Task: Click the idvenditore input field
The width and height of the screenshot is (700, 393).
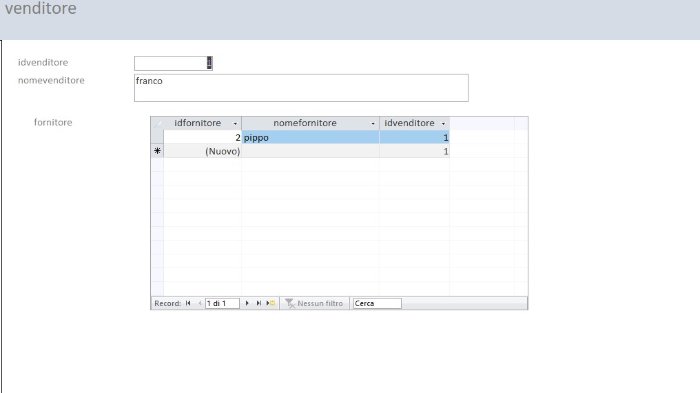Action: [173, 63]
